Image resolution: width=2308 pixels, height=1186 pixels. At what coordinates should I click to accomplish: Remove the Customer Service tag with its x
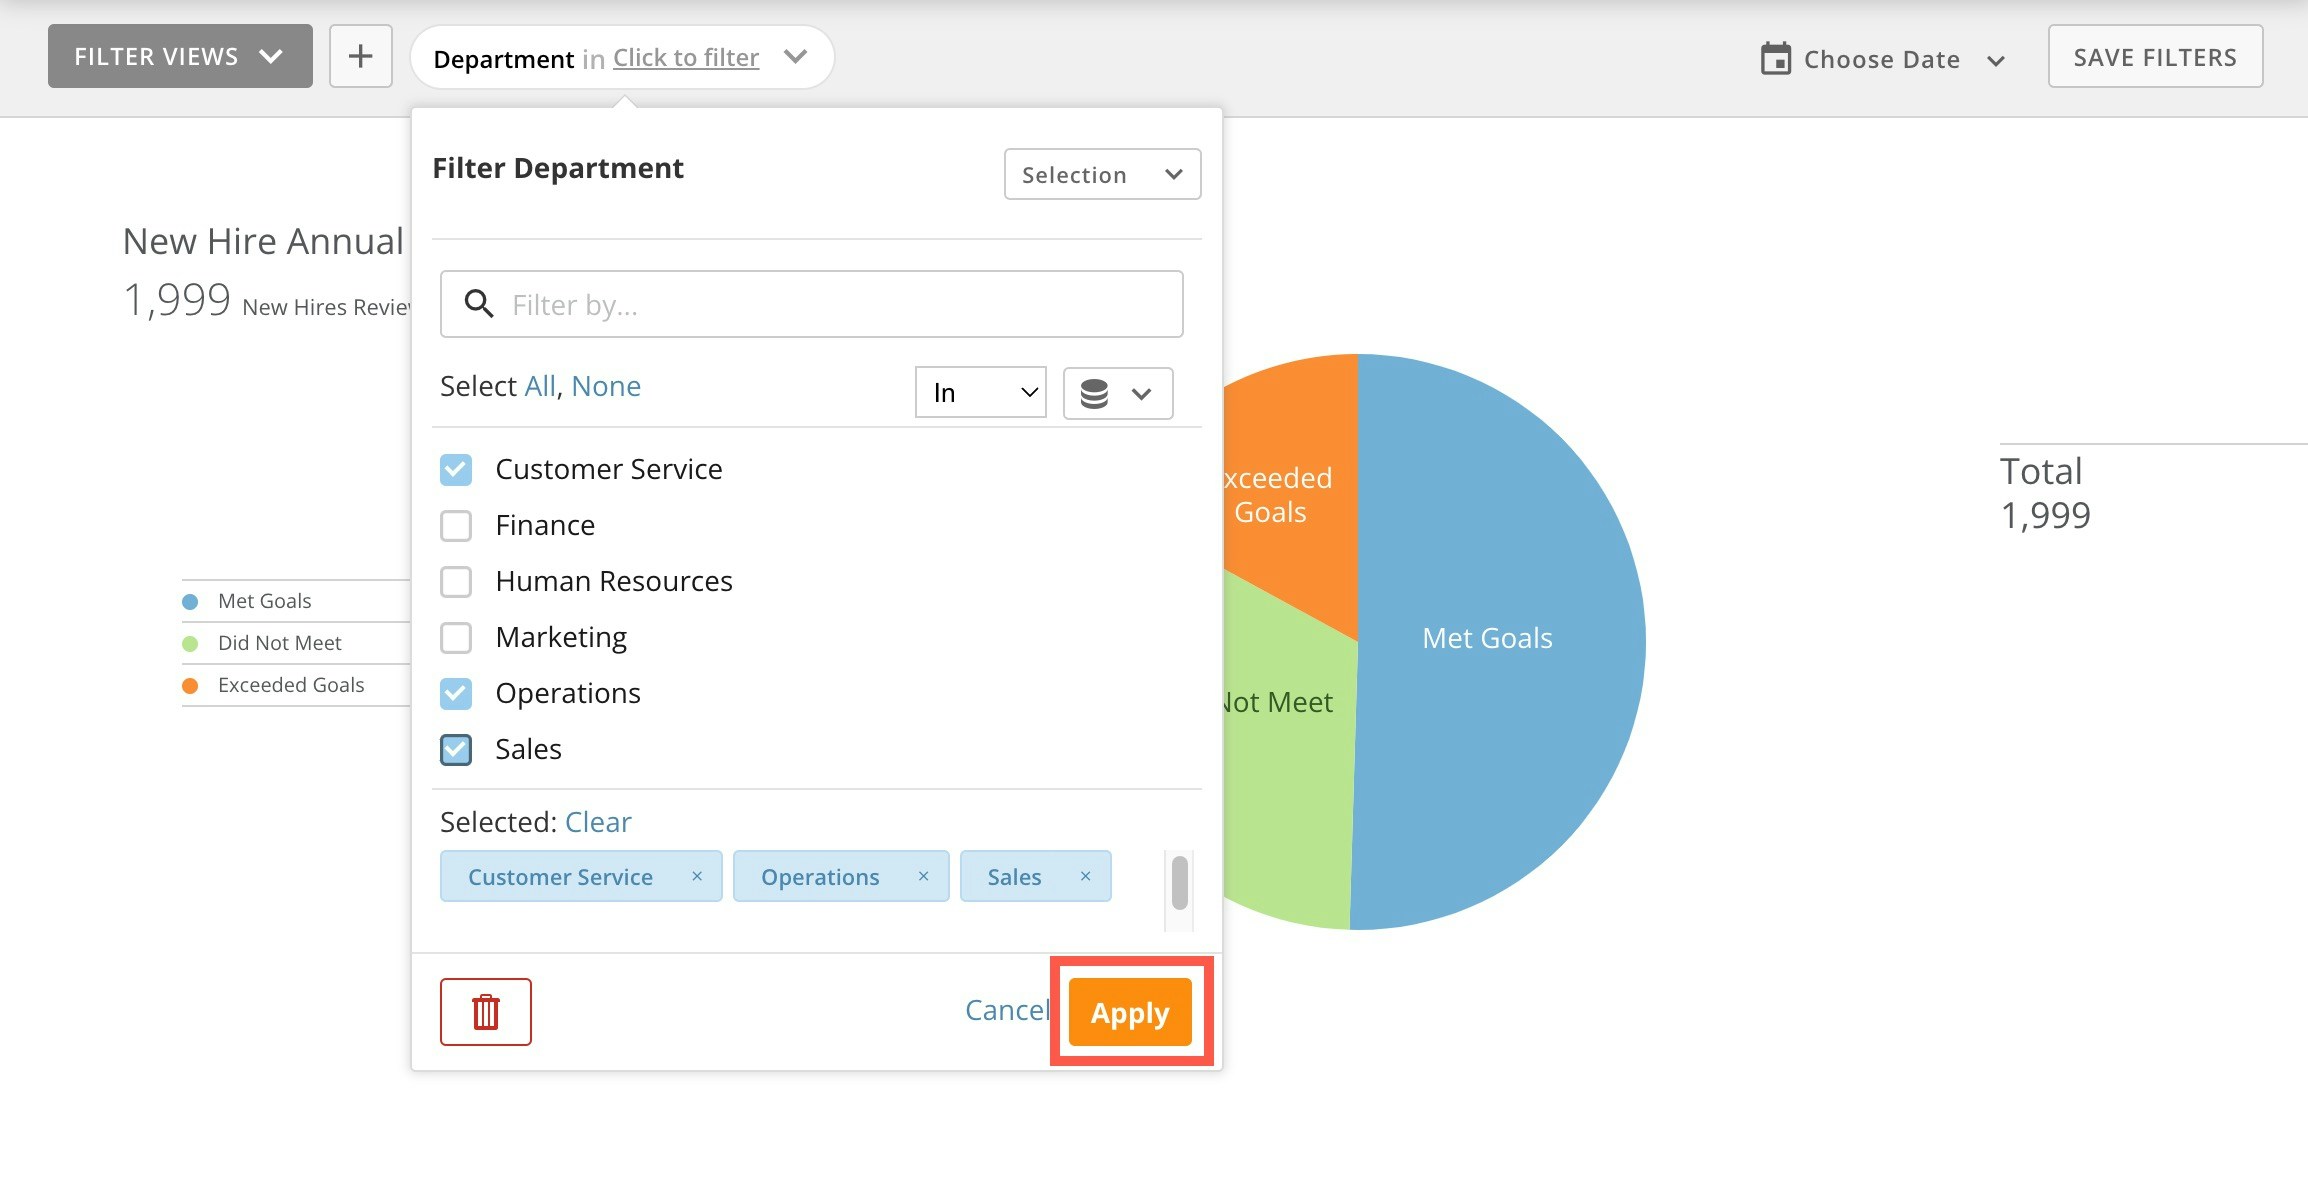click(x=697, y=876)
